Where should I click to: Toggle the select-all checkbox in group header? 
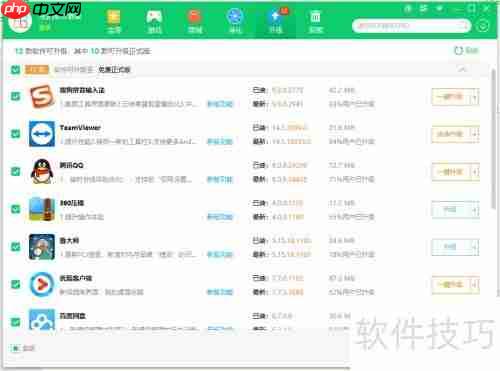(x=15, y=70)
